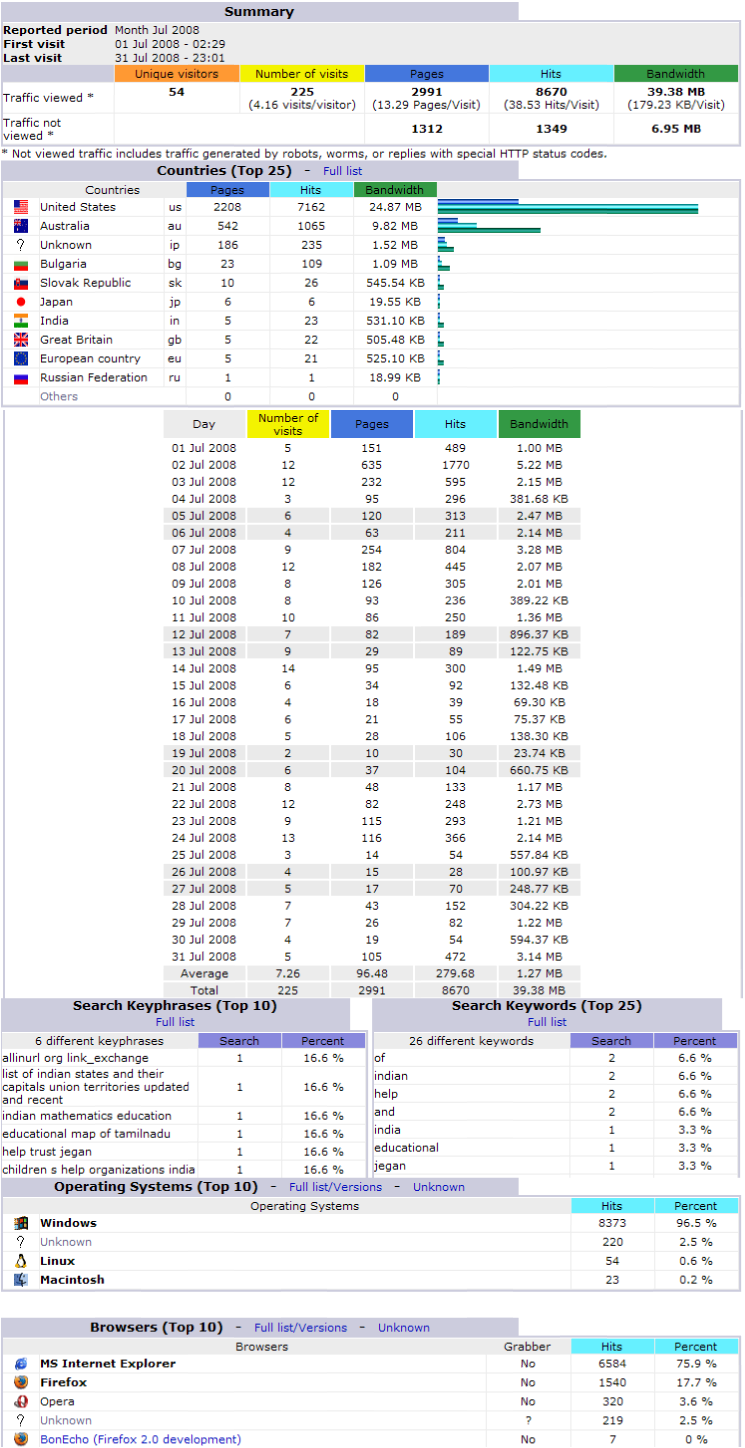Click the Slovak Republic flag icon
The width and height of the screenshot is (745, 1448).
click(21, 283)
